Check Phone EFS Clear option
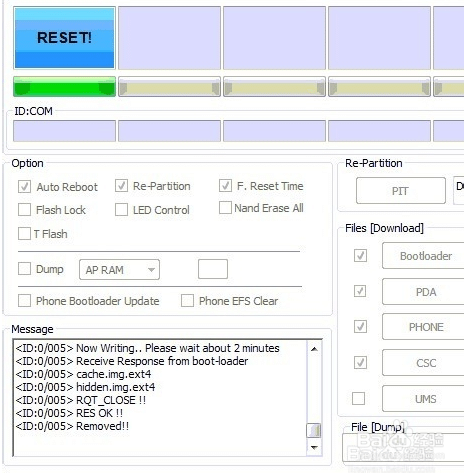The image size is (474, 473). pos(187,301)
